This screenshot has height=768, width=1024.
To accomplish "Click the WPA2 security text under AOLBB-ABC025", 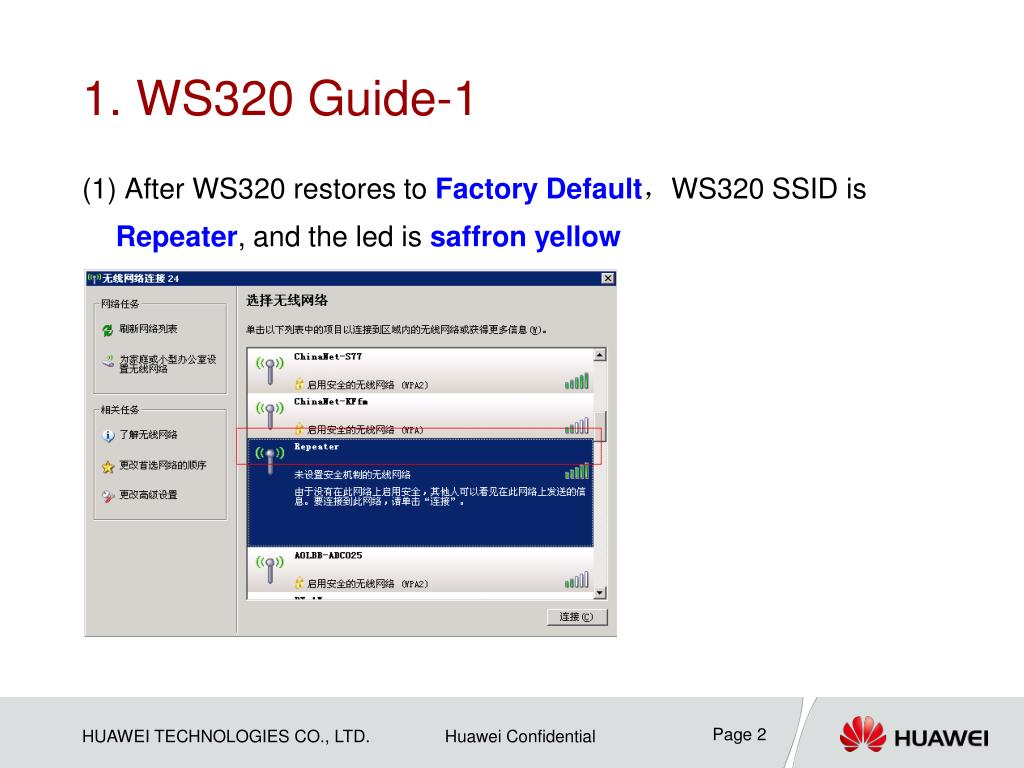I will [368, 584].
